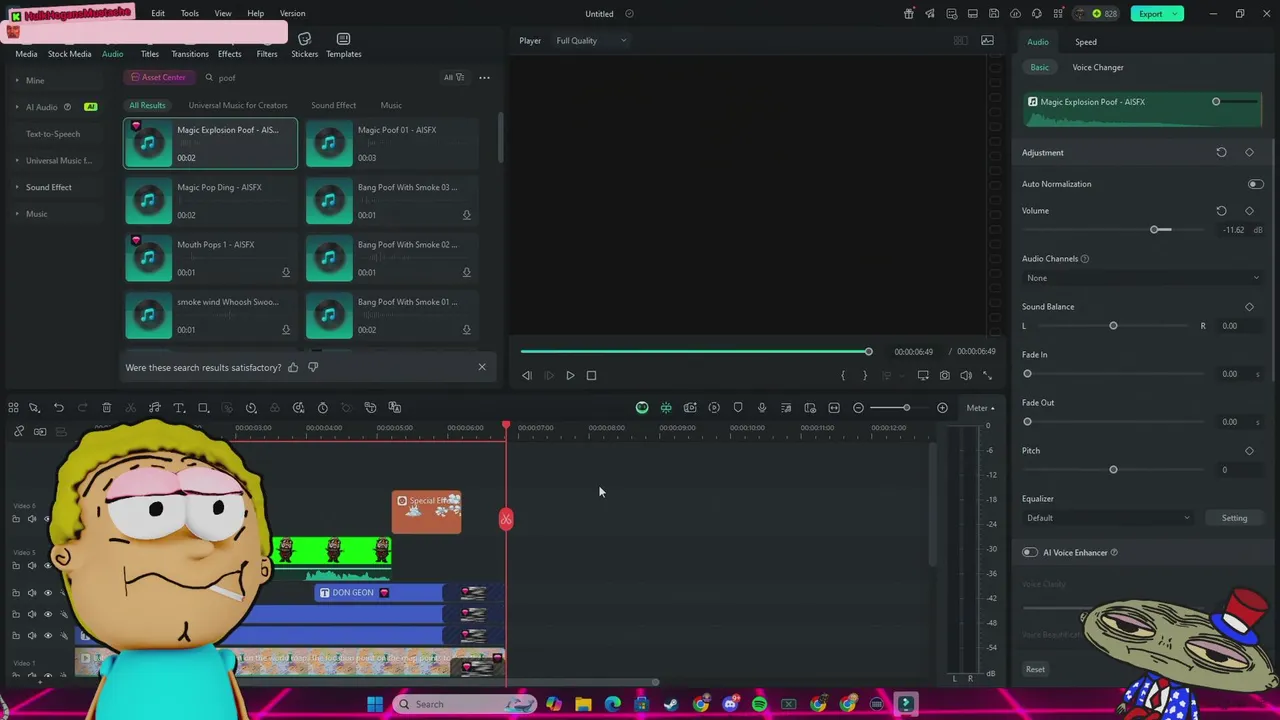The width and height of the screenshot is (1280, 720).
Task: Click the undo icon in timeline toolbar
Action: click(x=59, y=408)
